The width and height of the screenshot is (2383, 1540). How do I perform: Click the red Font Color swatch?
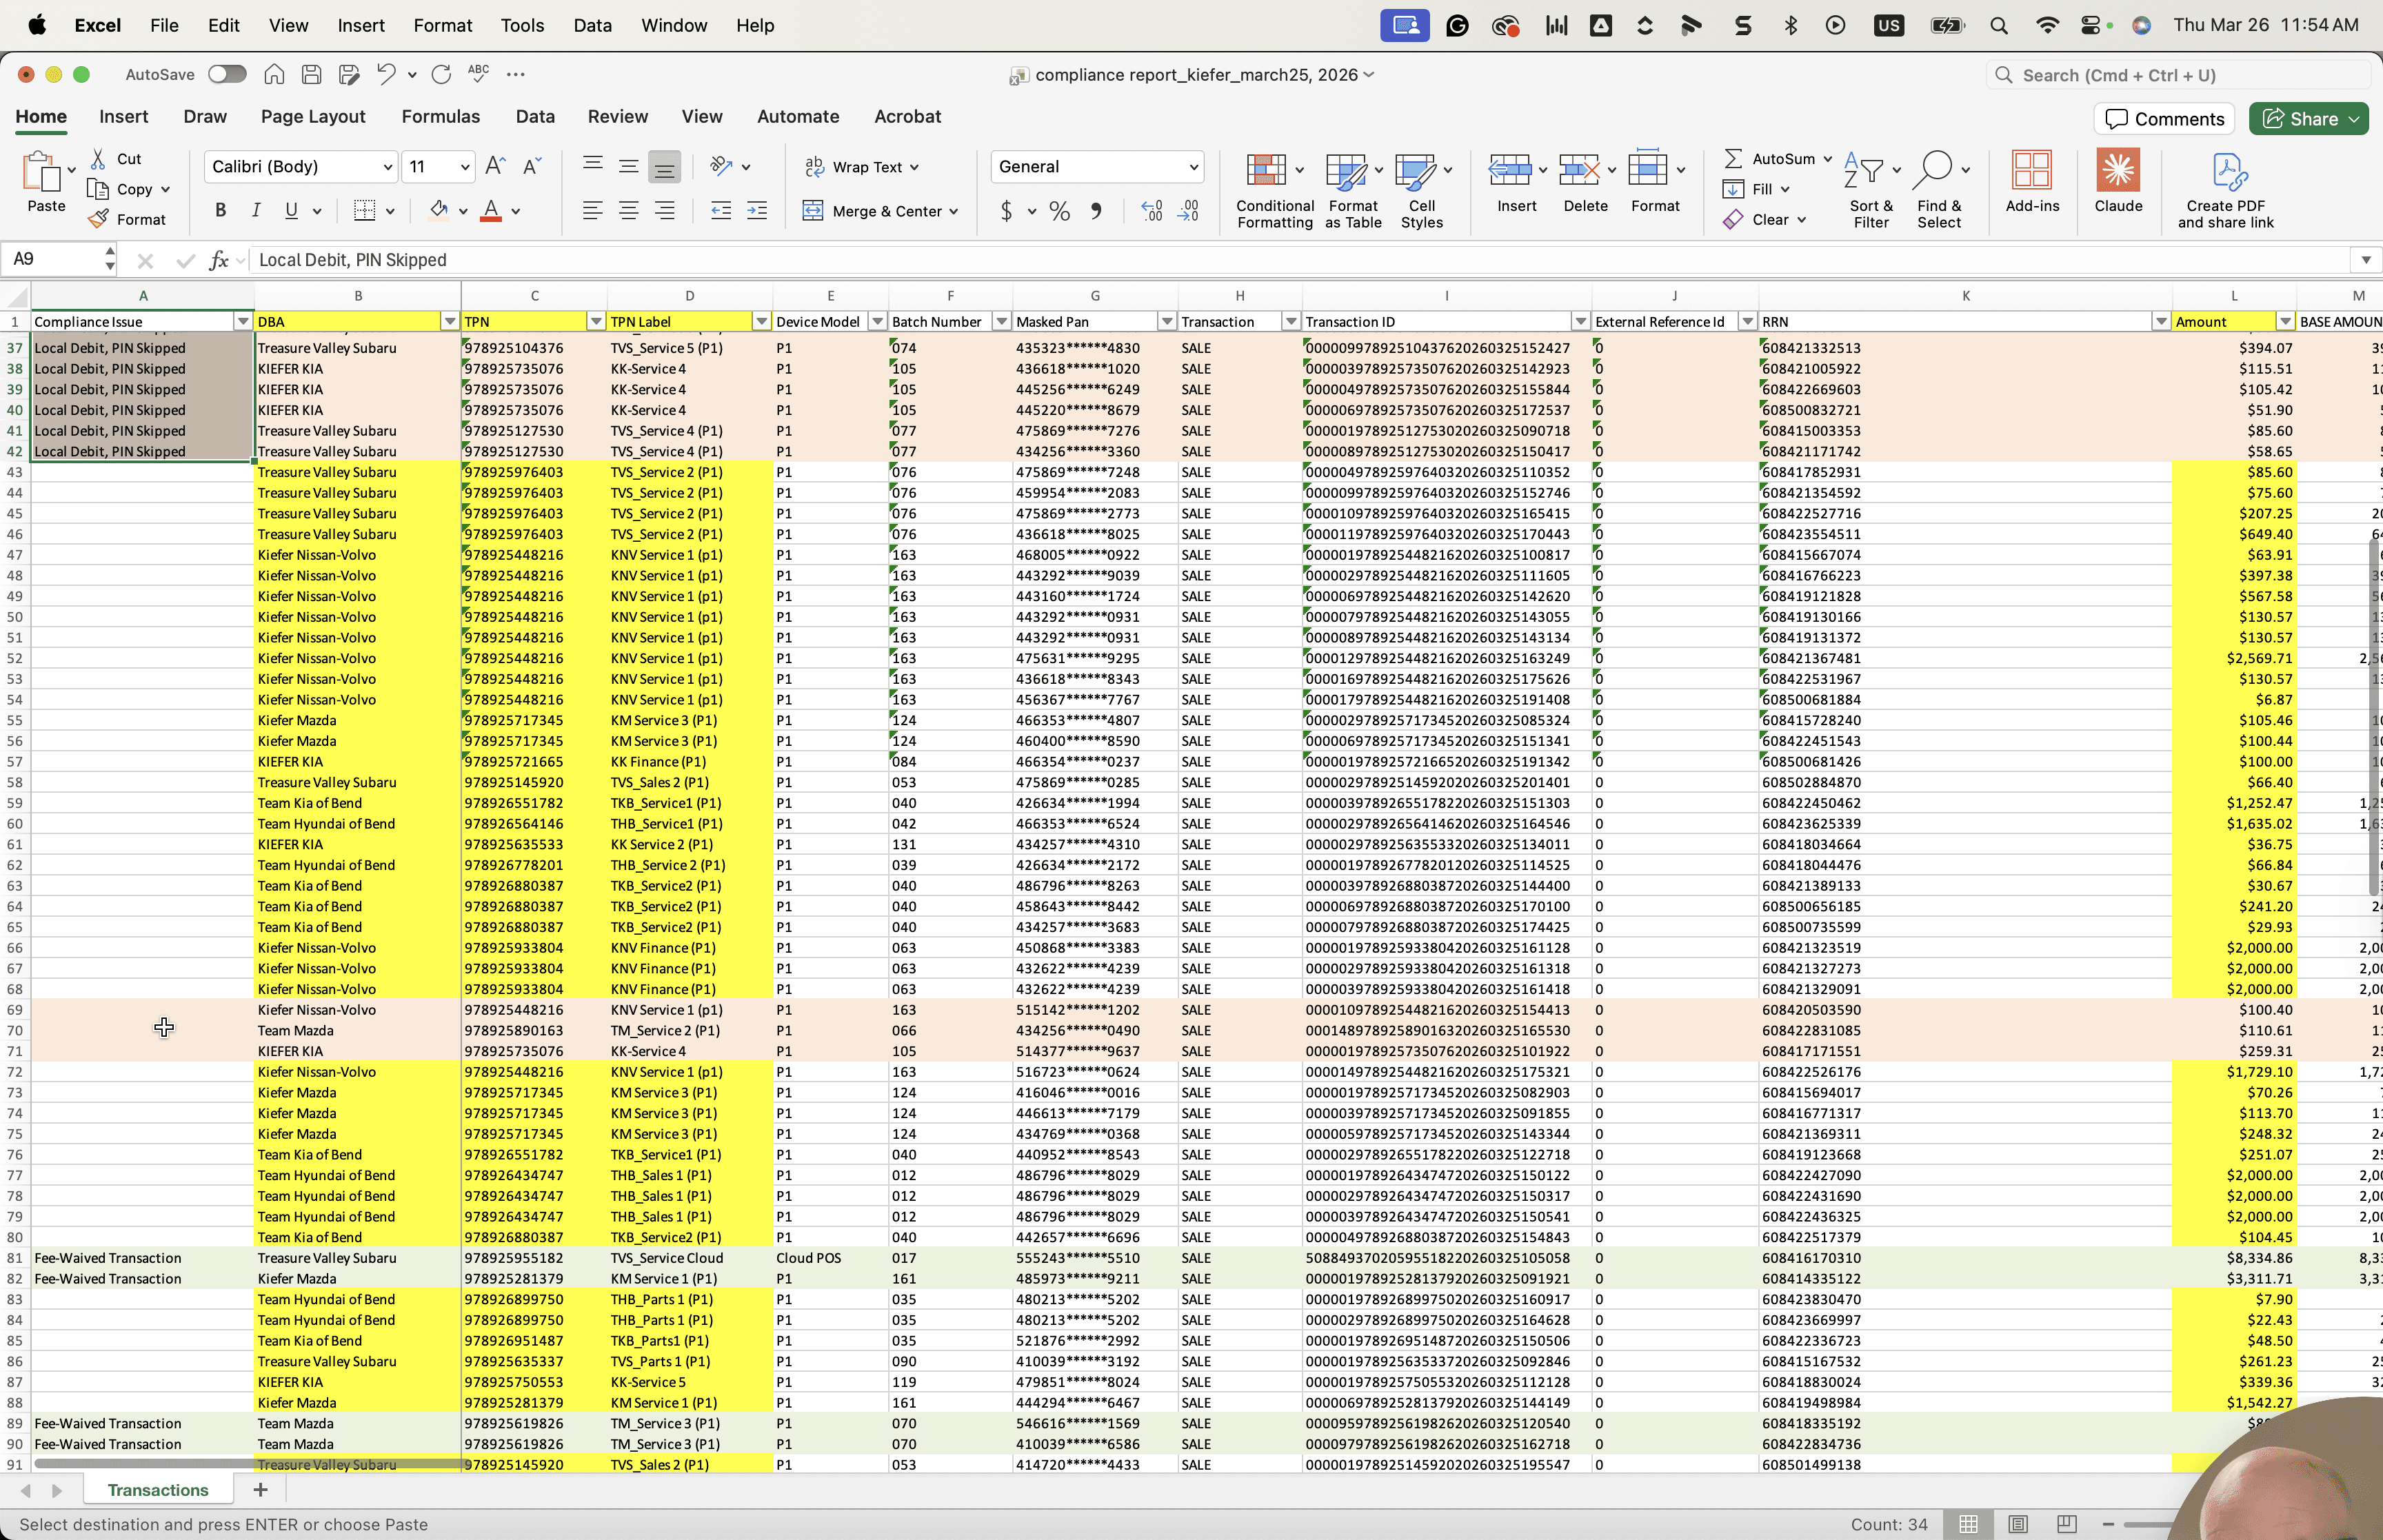(x=491, y=211)
